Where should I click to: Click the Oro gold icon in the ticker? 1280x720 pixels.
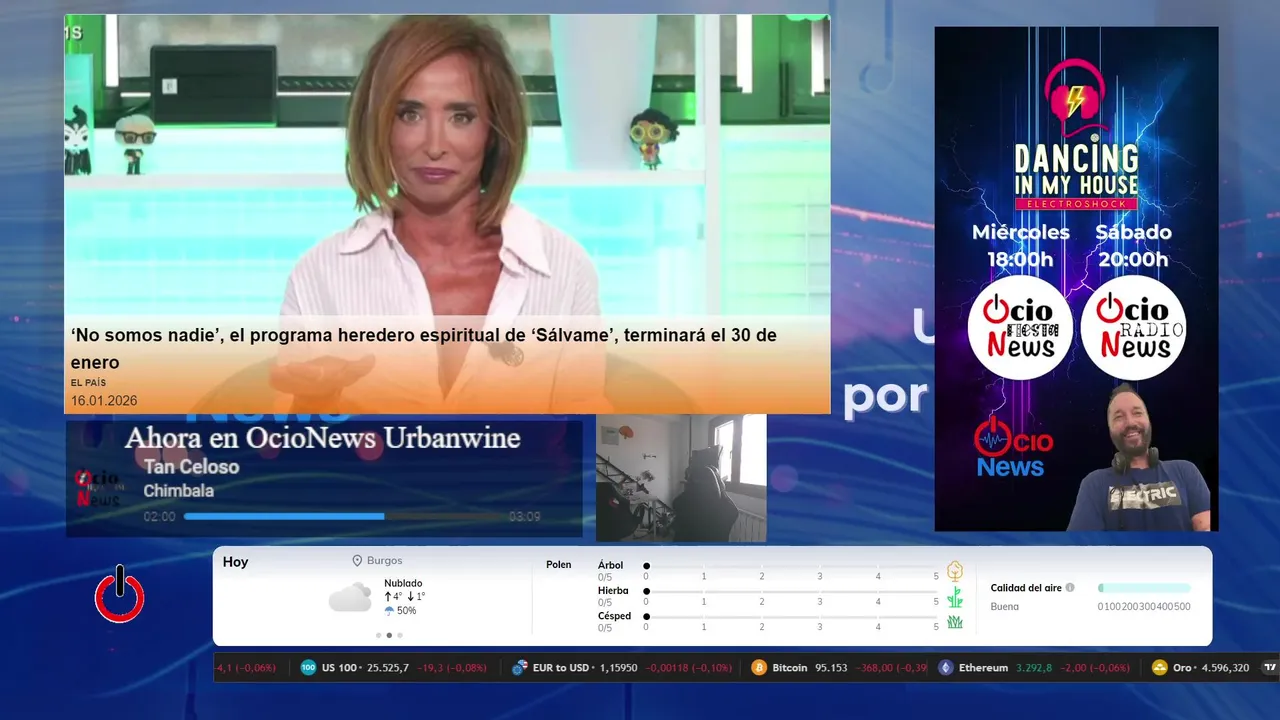click(x=1160, y=668)
